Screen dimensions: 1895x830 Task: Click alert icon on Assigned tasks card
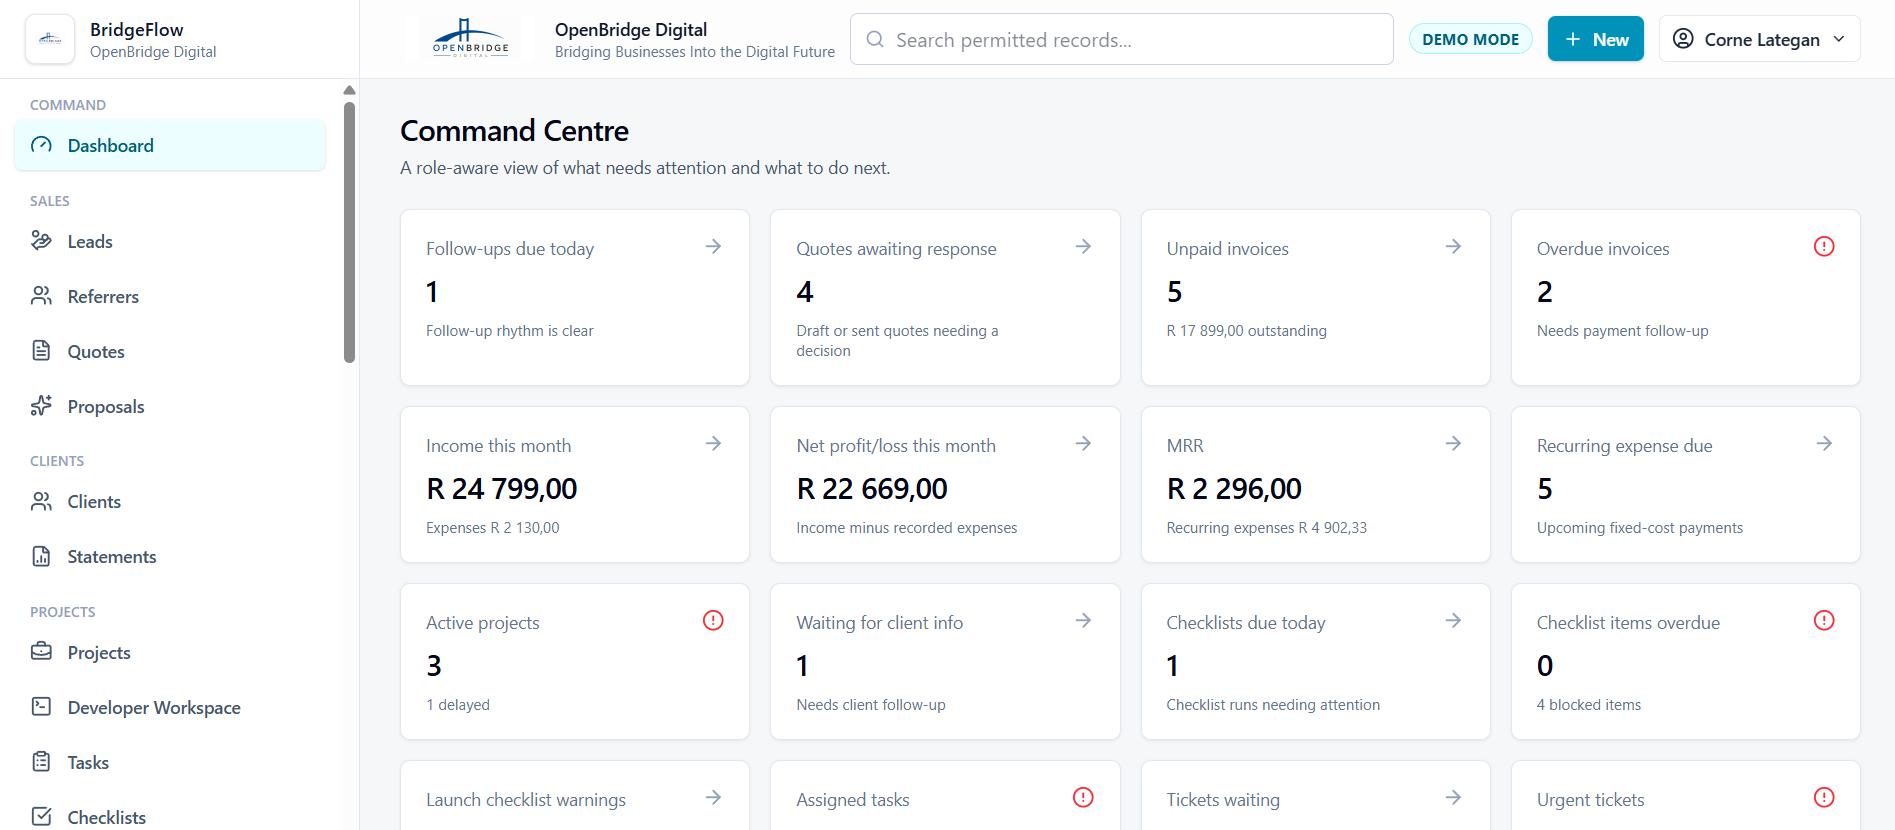[1083, 797]
